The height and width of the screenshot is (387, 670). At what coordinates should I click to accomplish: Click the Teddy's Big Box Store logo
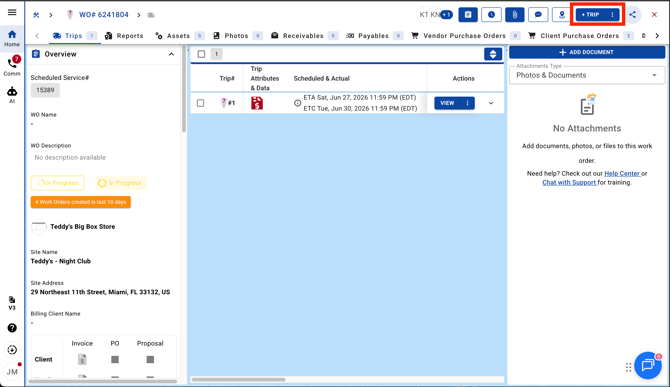pyautogui.click(x=38, y=227)
